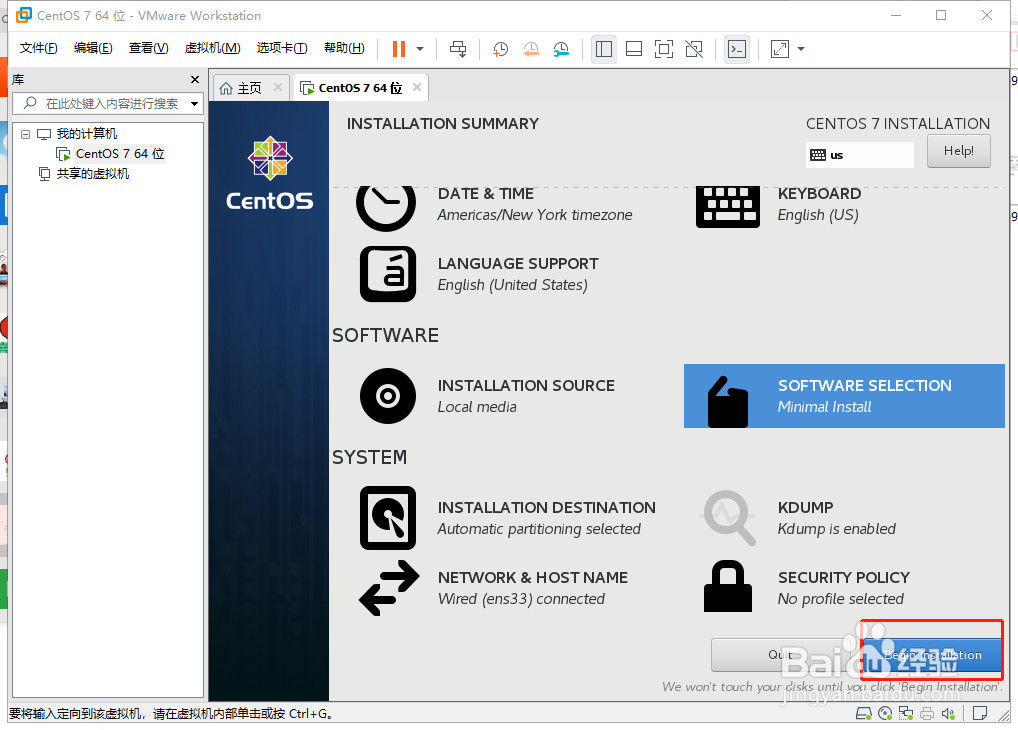Open the snapshot manager
The width and height of the screenshot is (1018, 730).
click(561, 49)
